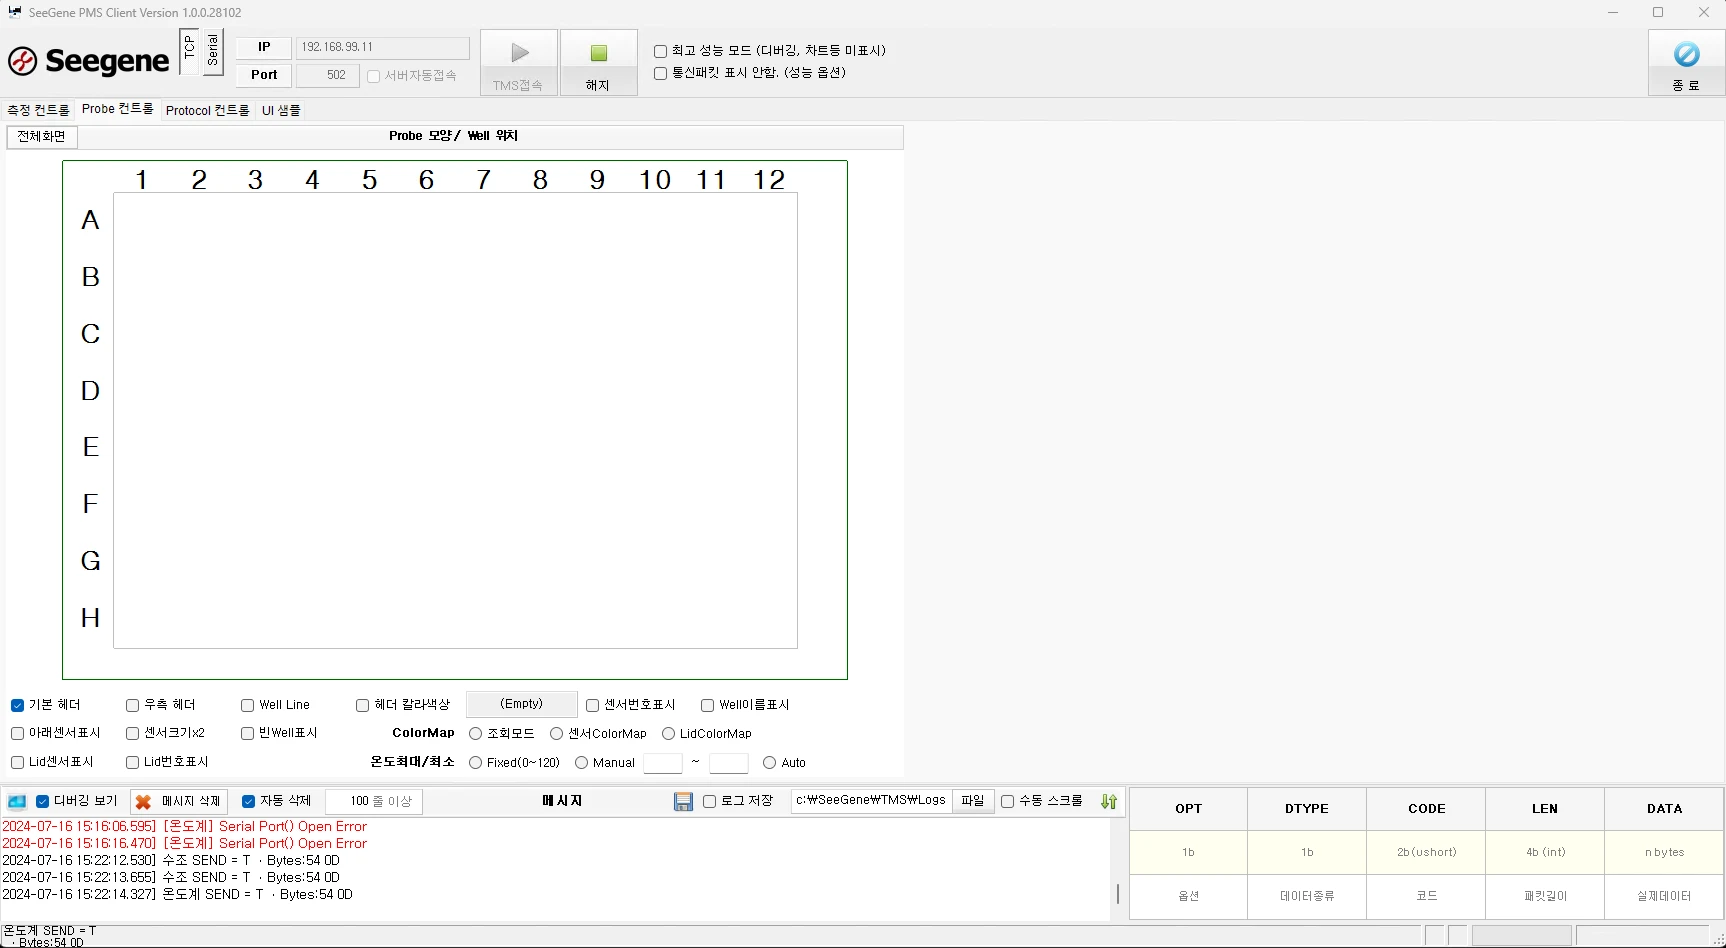Enable the Well Line checkbox

pyautogui.click(x=247, y=705)
